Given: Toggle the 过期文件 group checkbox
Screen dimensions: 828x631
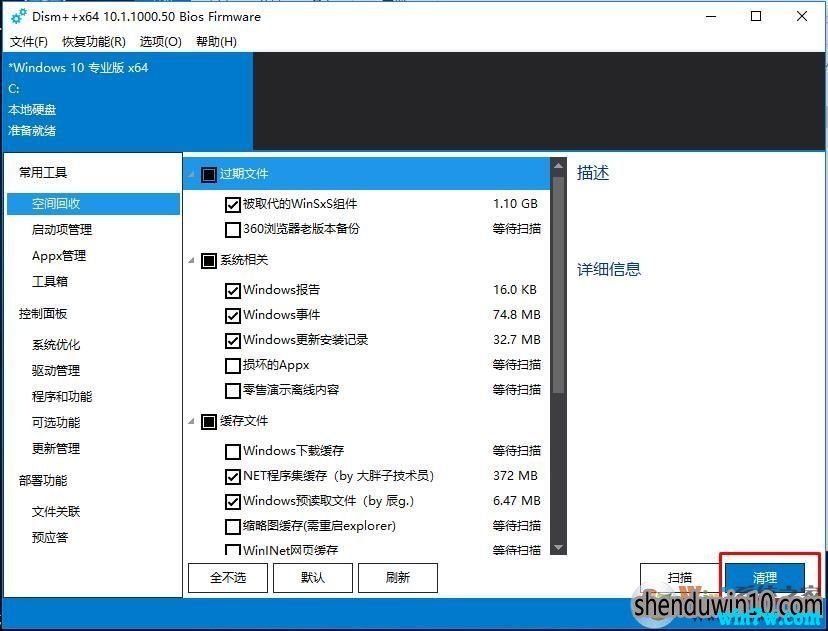Looking at the screenshot, I should [x=209, y=174].
